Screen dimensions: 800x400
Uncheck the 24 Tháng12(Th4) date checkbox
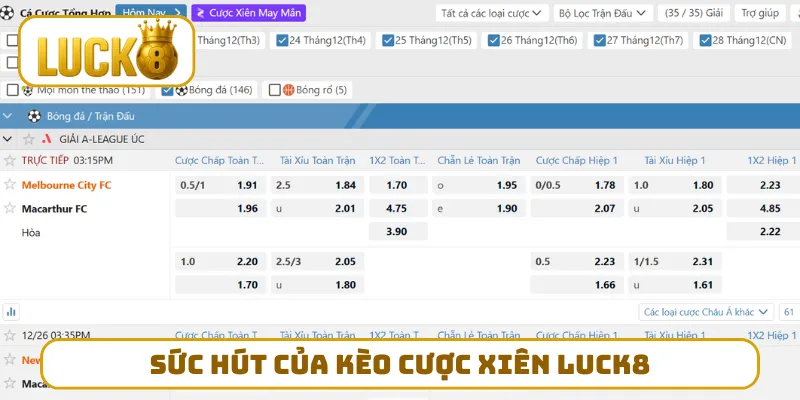(282, 40)
